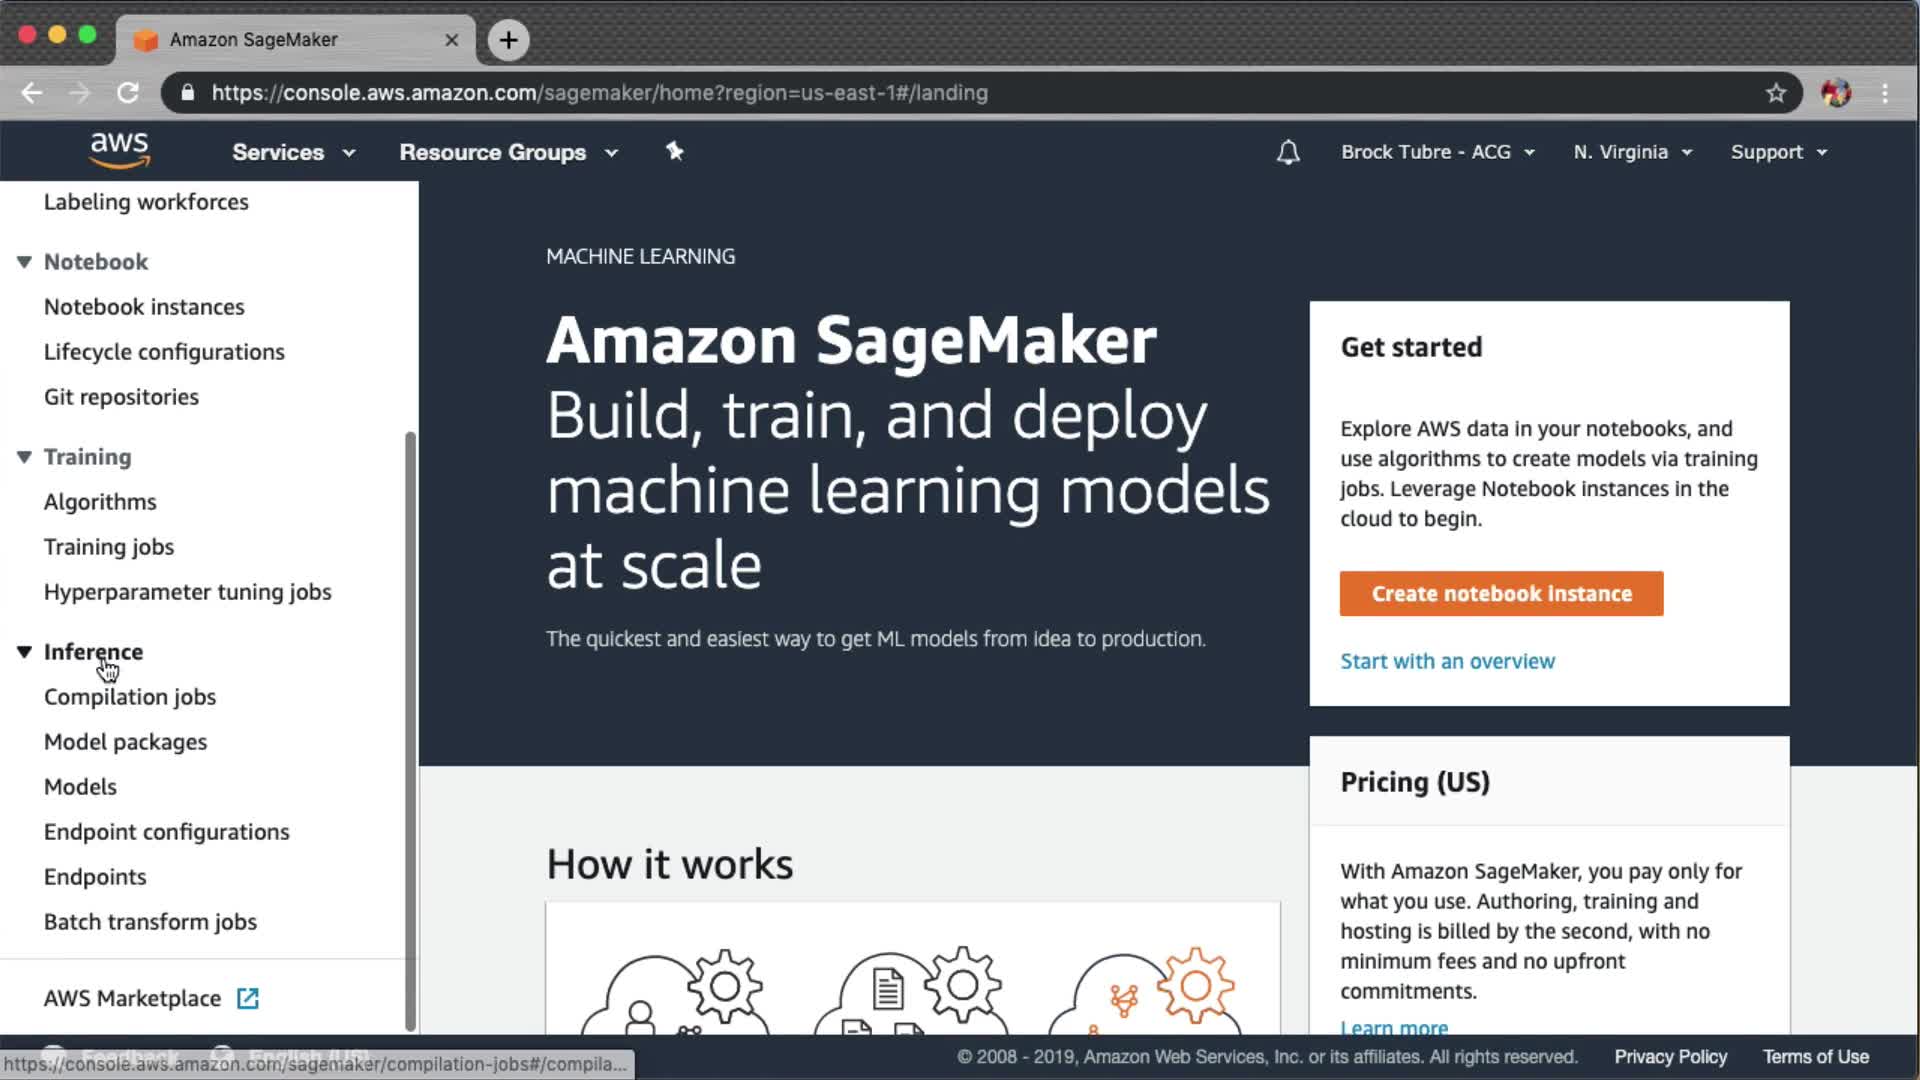Open the notifications bell icon

[1288, 152]
